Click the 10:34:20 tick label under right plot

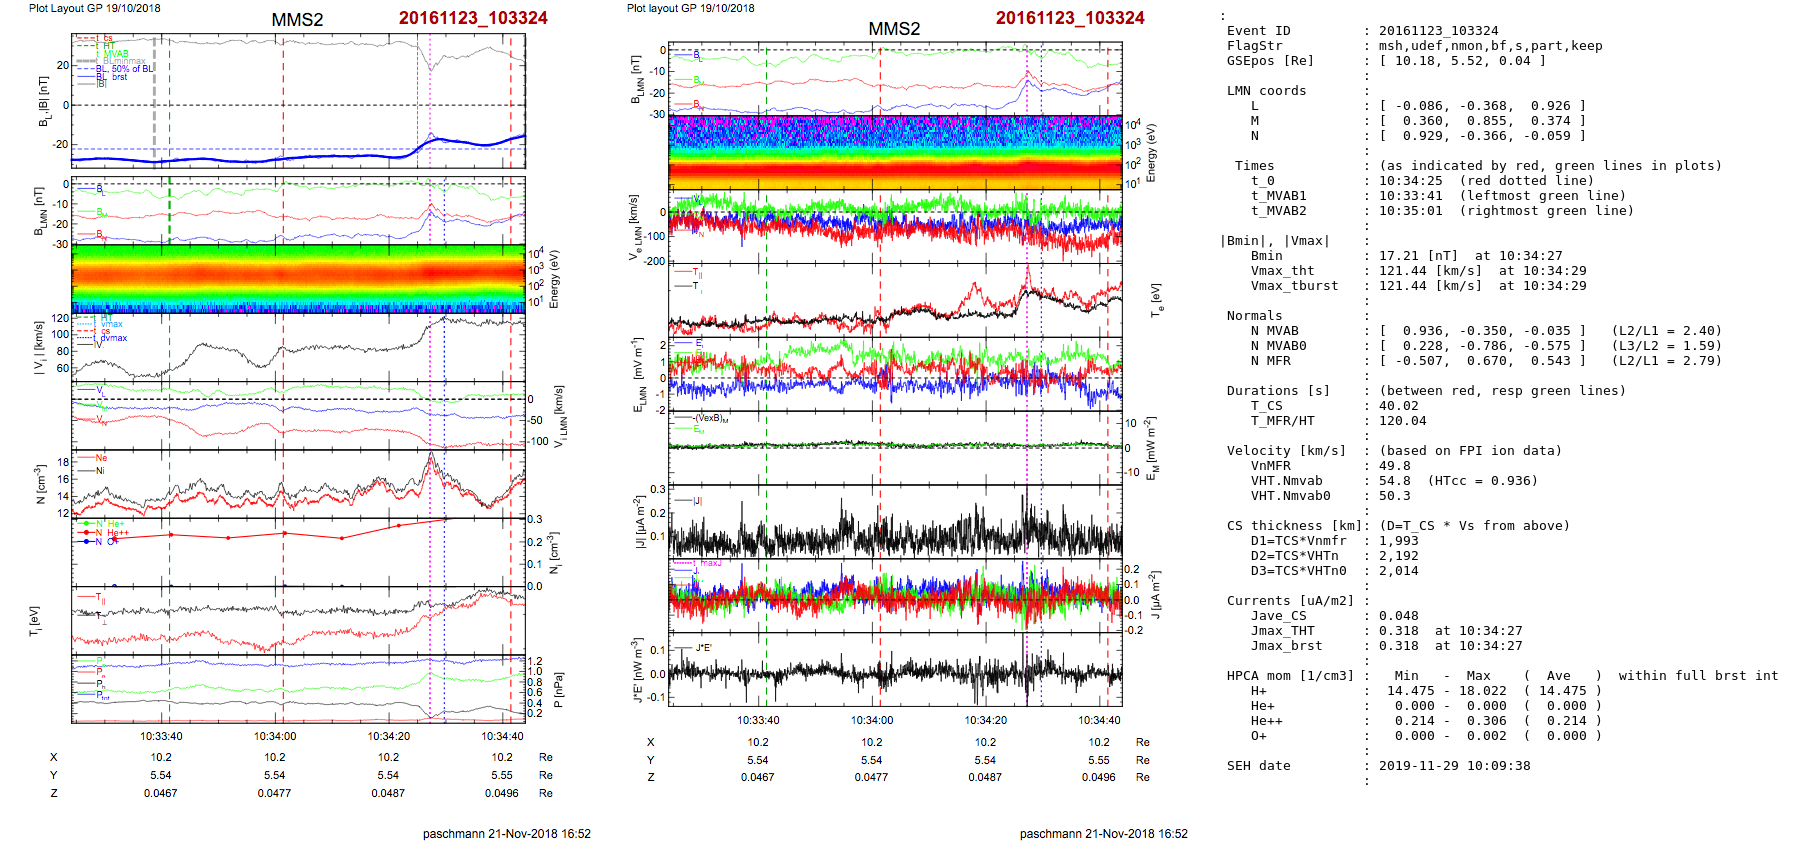[985, 720]
